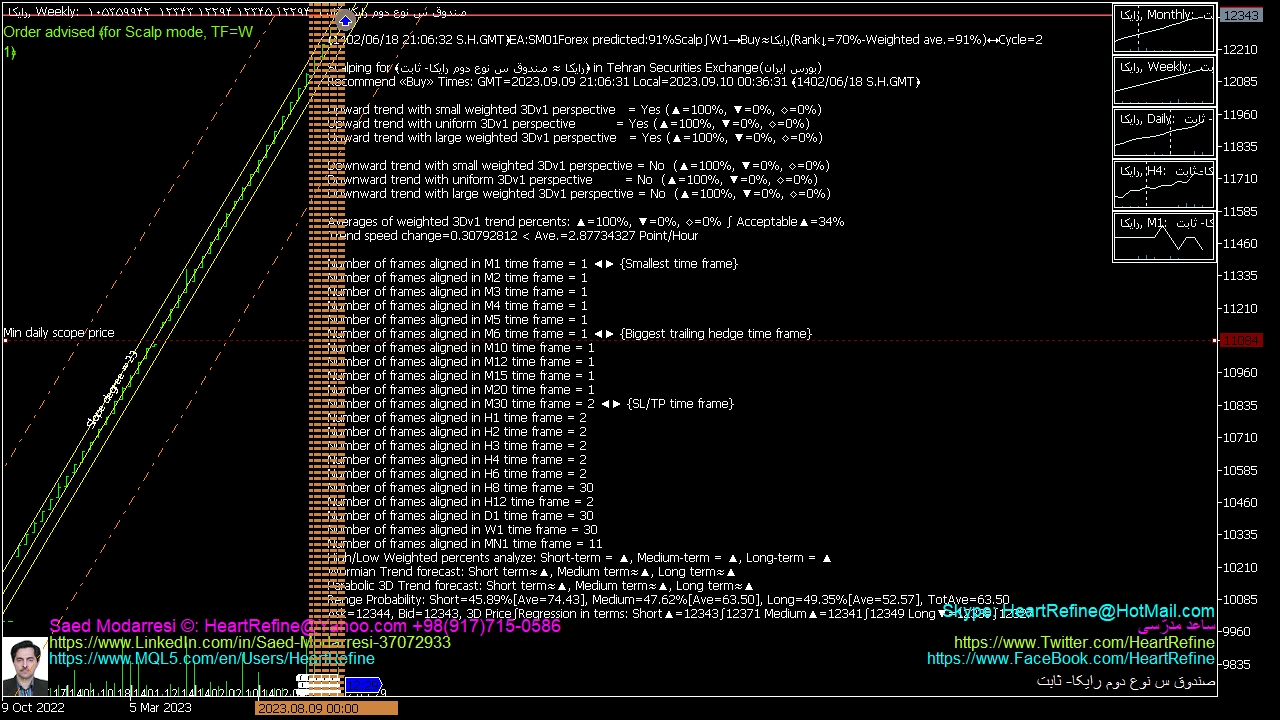Open the LinkedIn profile link
The image size is (1280, 720).
[250, 642]
